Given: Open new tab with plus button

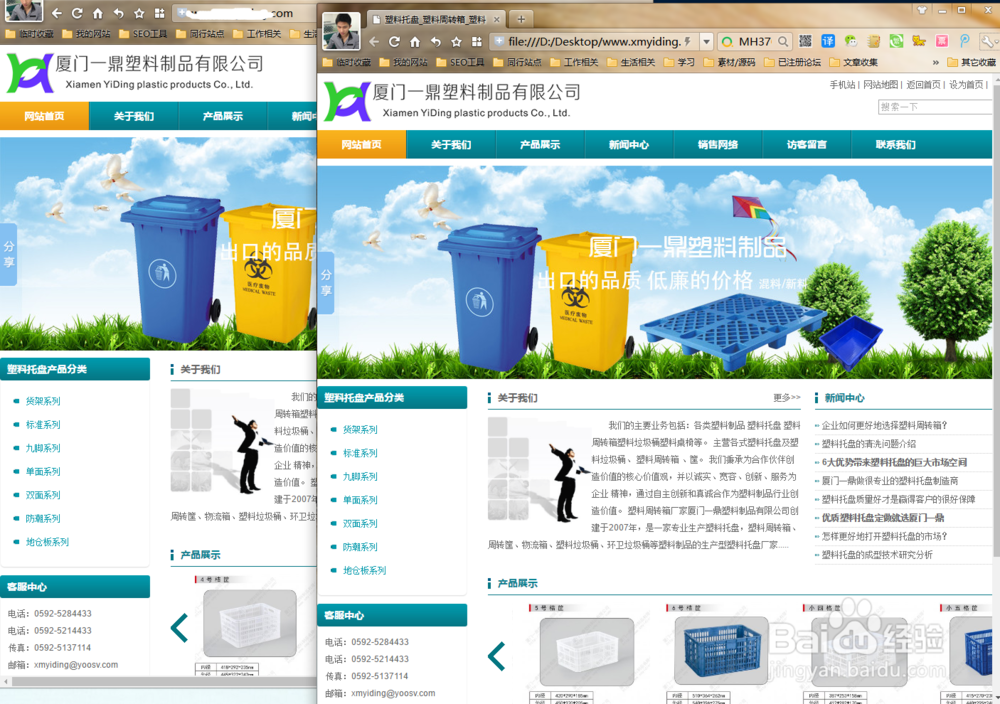Looking at the screenshot, I should (x=521, y=19).
